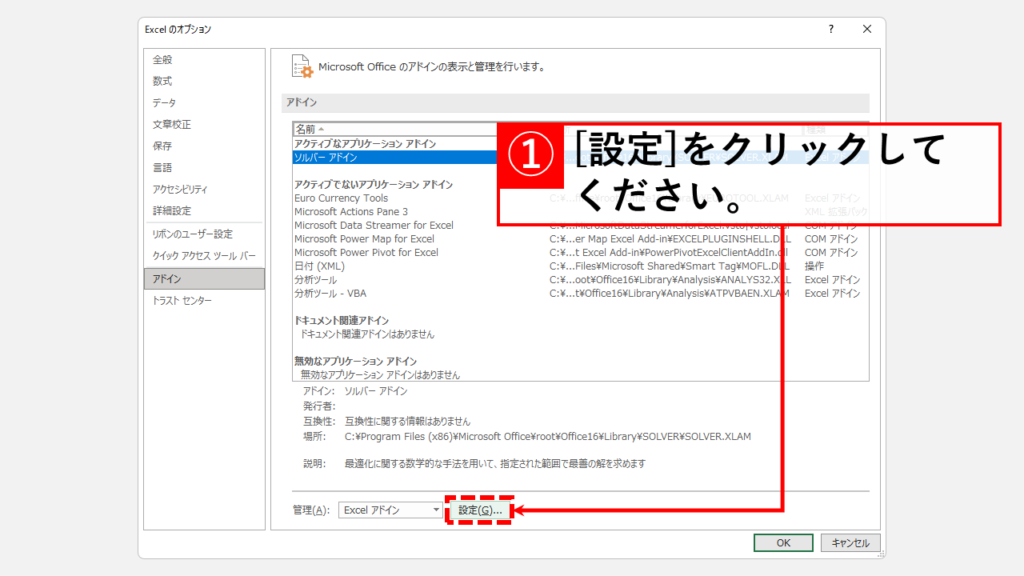Switch to the 数式 category

[163, 81]
